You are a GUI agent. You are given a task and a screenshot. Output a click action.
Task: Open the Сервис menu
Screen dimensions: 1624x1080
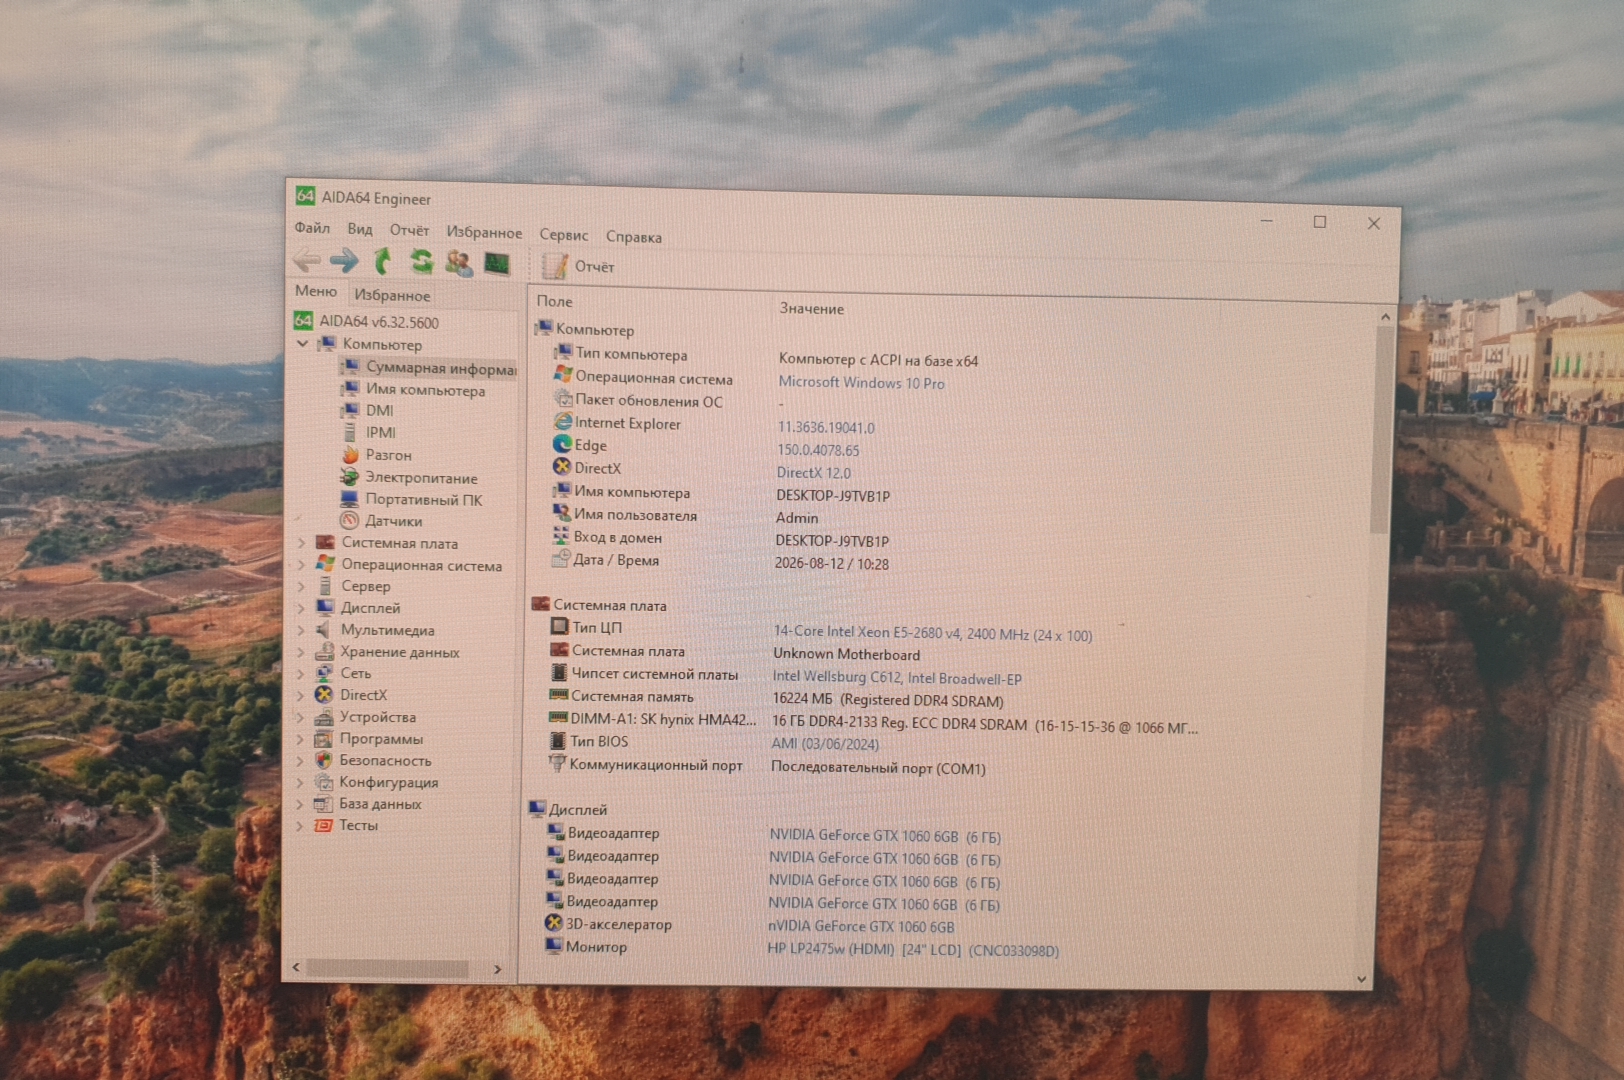pyautogui.click(x=564, y=235)
